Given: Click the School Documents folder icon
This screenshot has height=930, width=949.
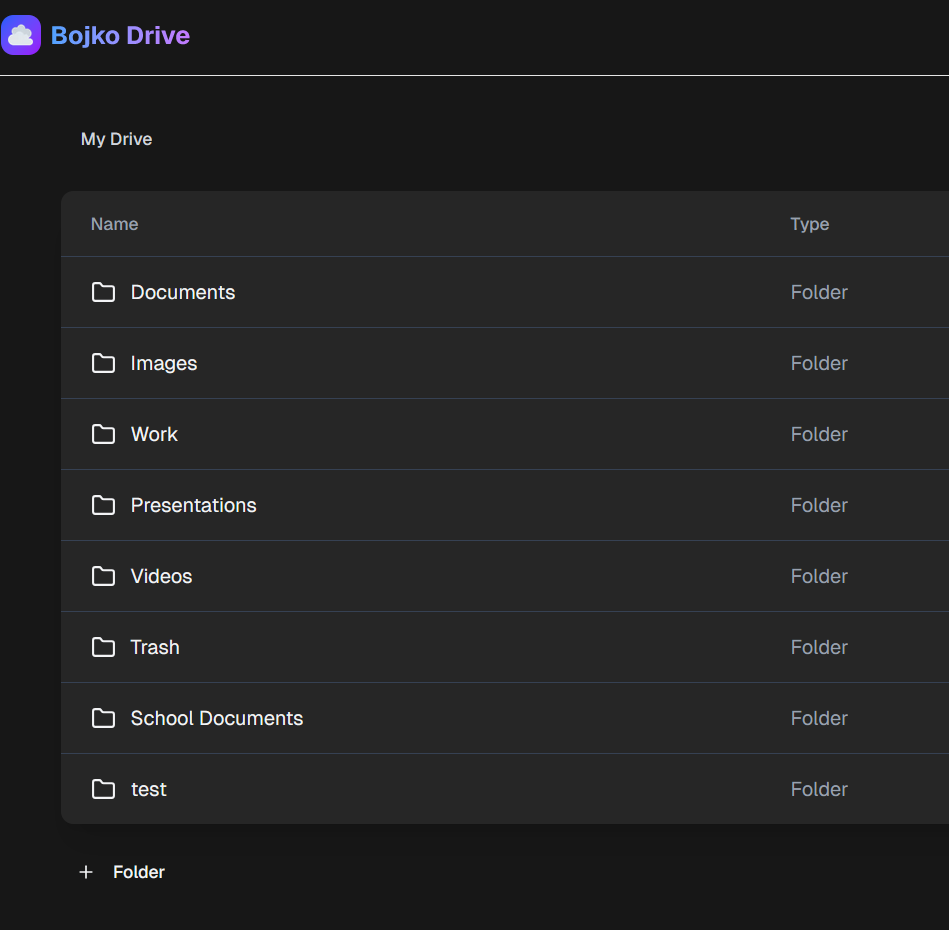Looking at the screenshot, I should click(103, 718).
